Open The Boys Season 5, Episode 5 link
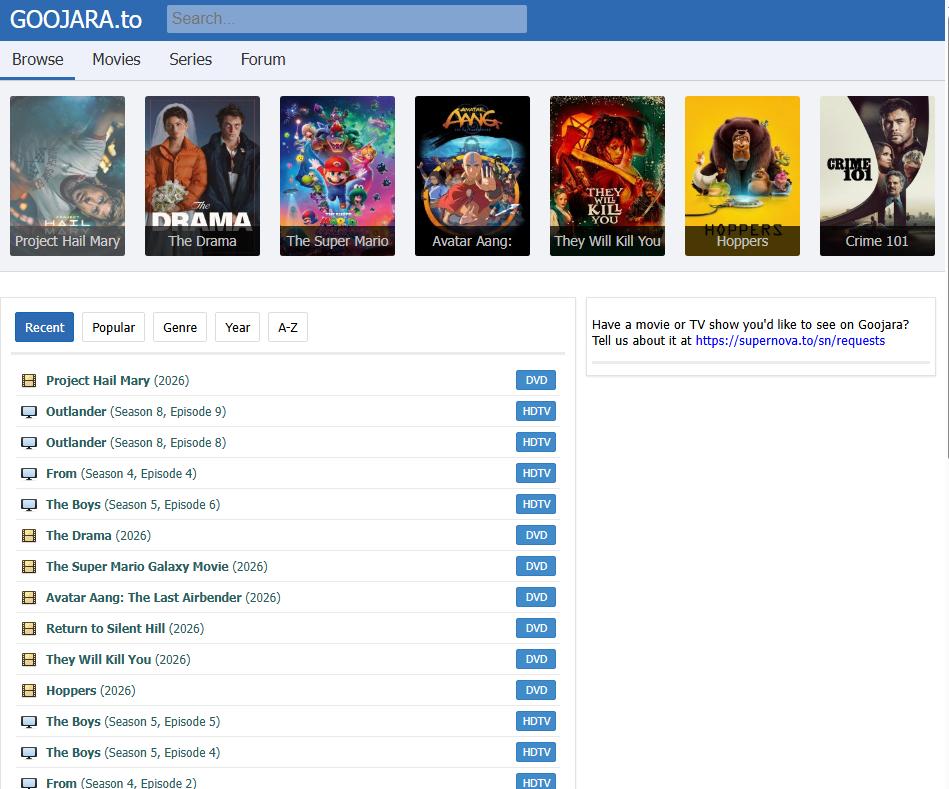The image size is (949, 789). point(133,721)
